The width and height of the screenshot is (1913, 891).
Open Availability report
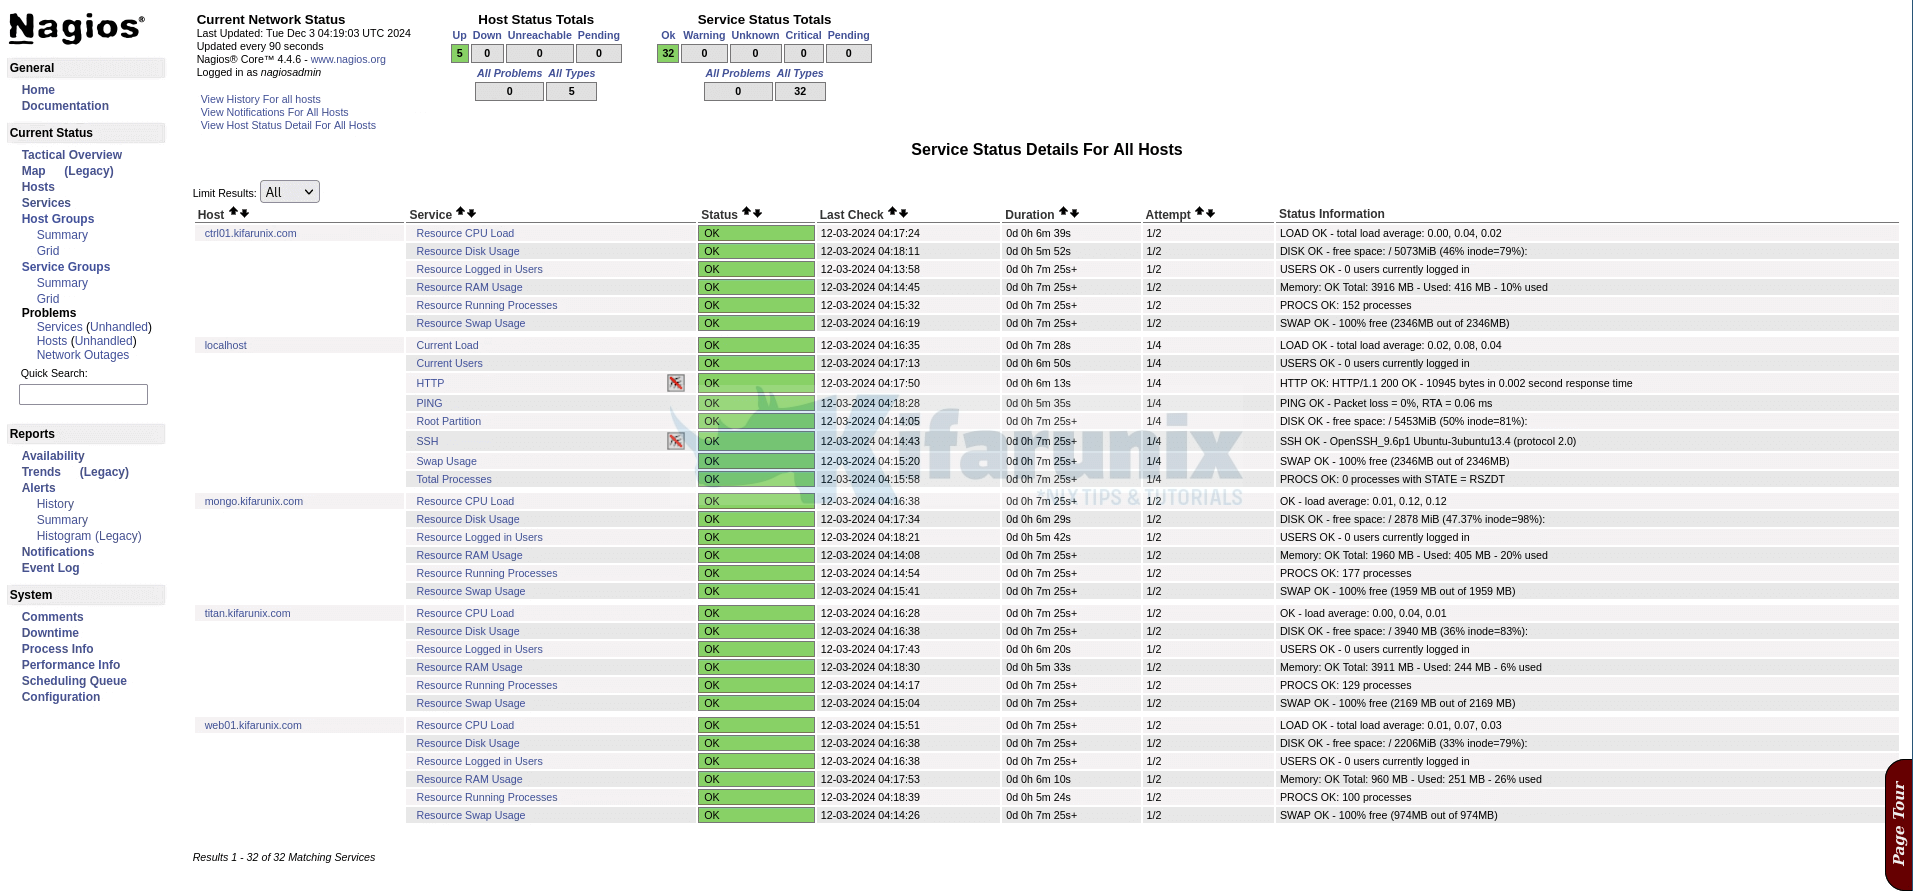(53, 456)
